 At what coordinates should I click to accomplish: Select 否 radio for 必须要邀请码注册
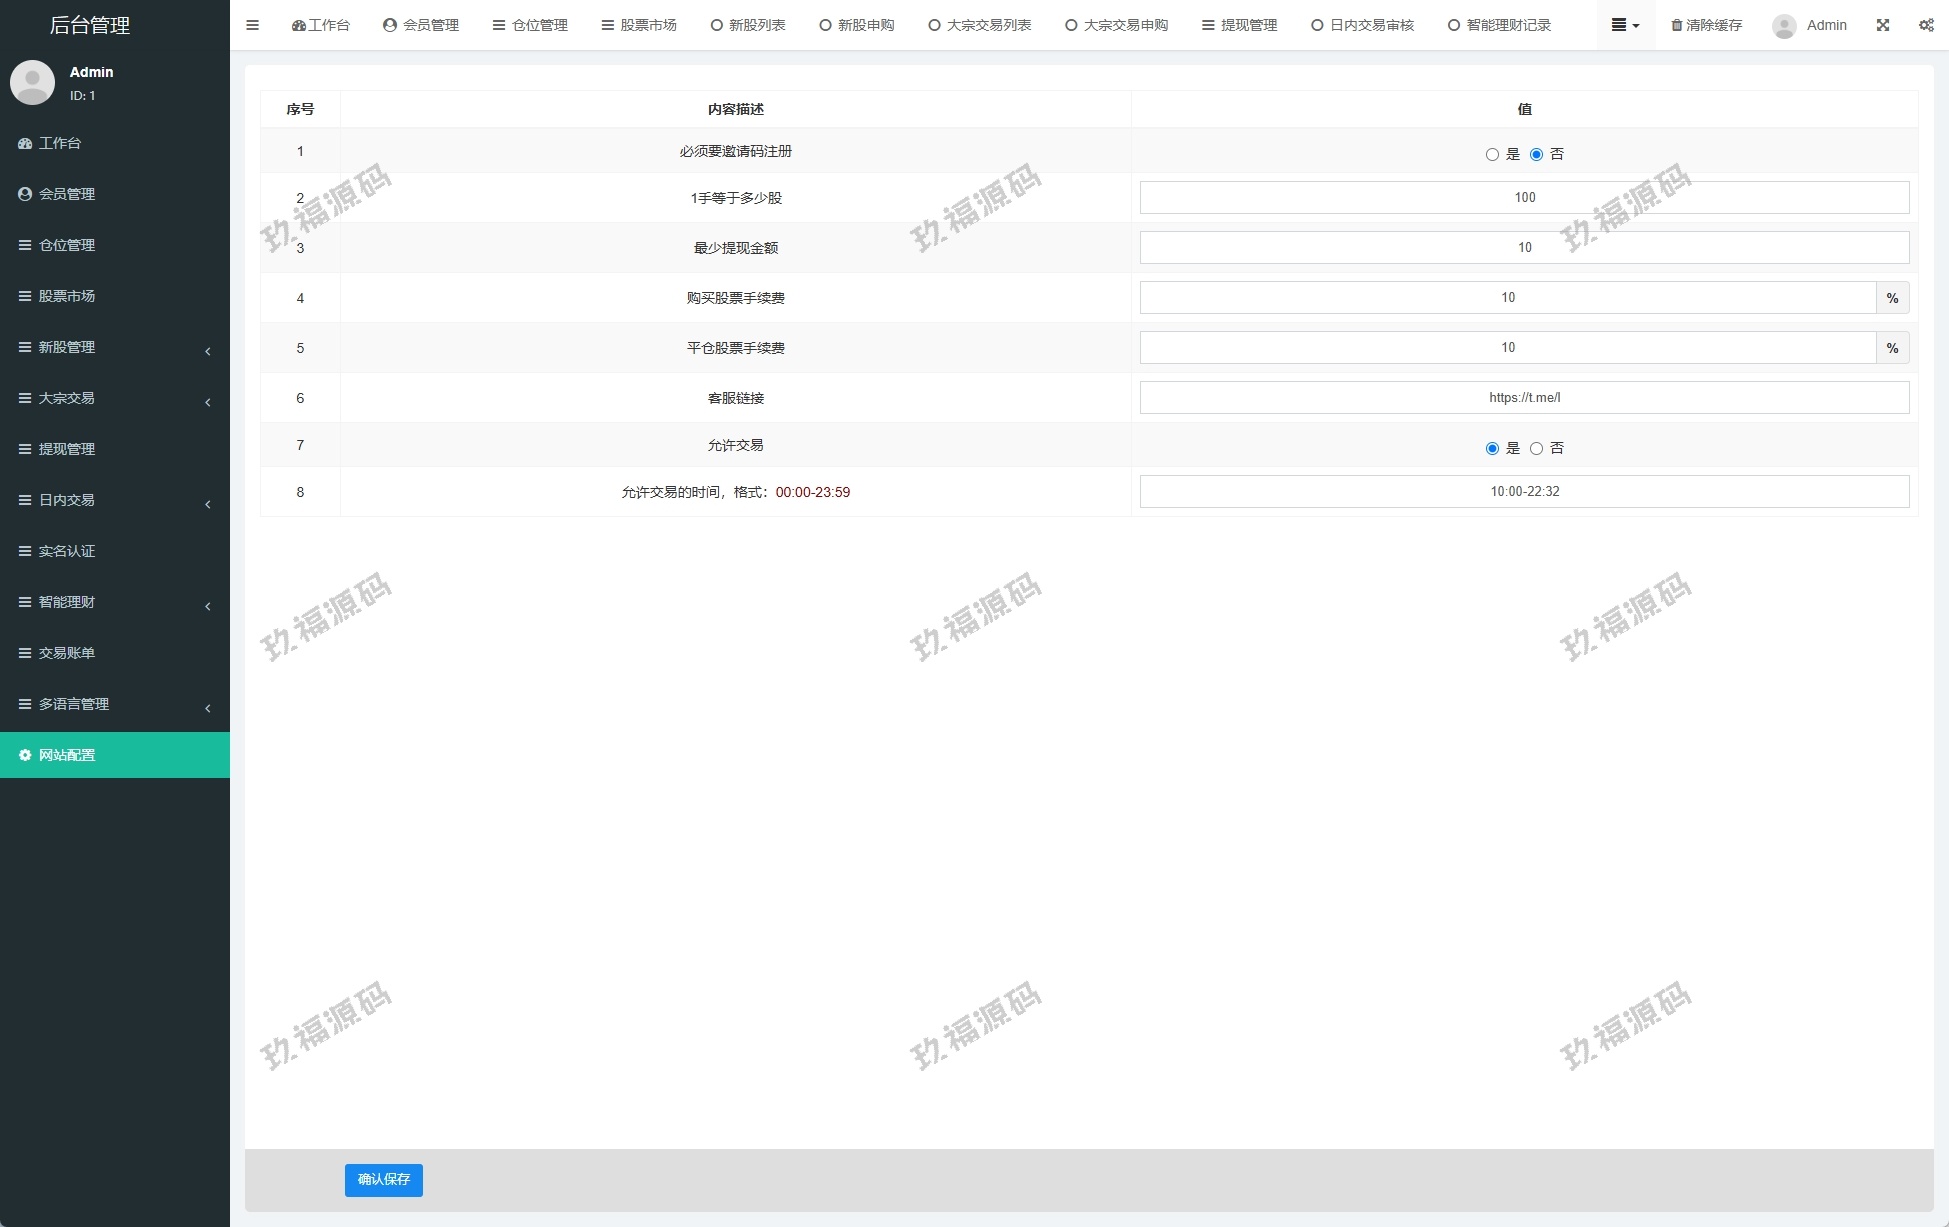coord(1536,154)
